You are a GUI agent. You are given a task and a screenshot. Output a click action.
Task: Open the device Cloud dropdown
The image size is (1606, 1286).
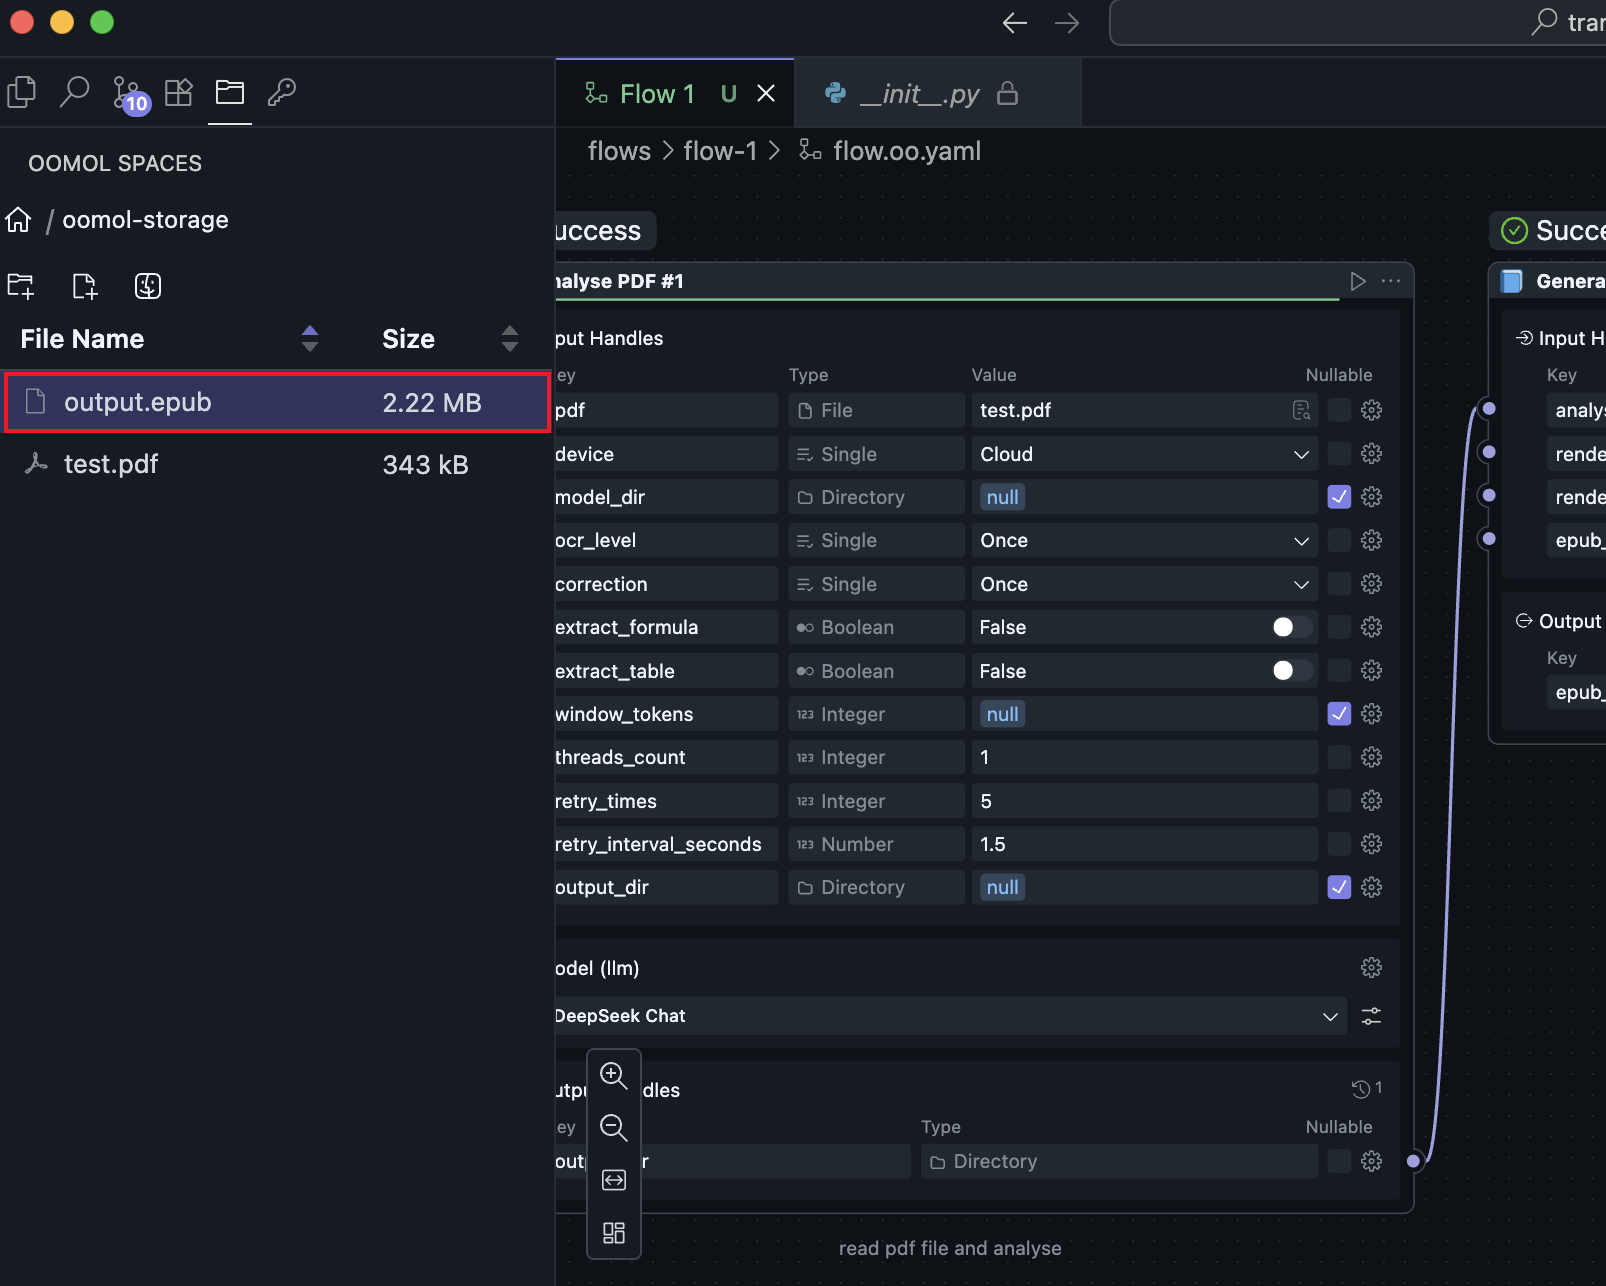click(x=1143, y=454)
